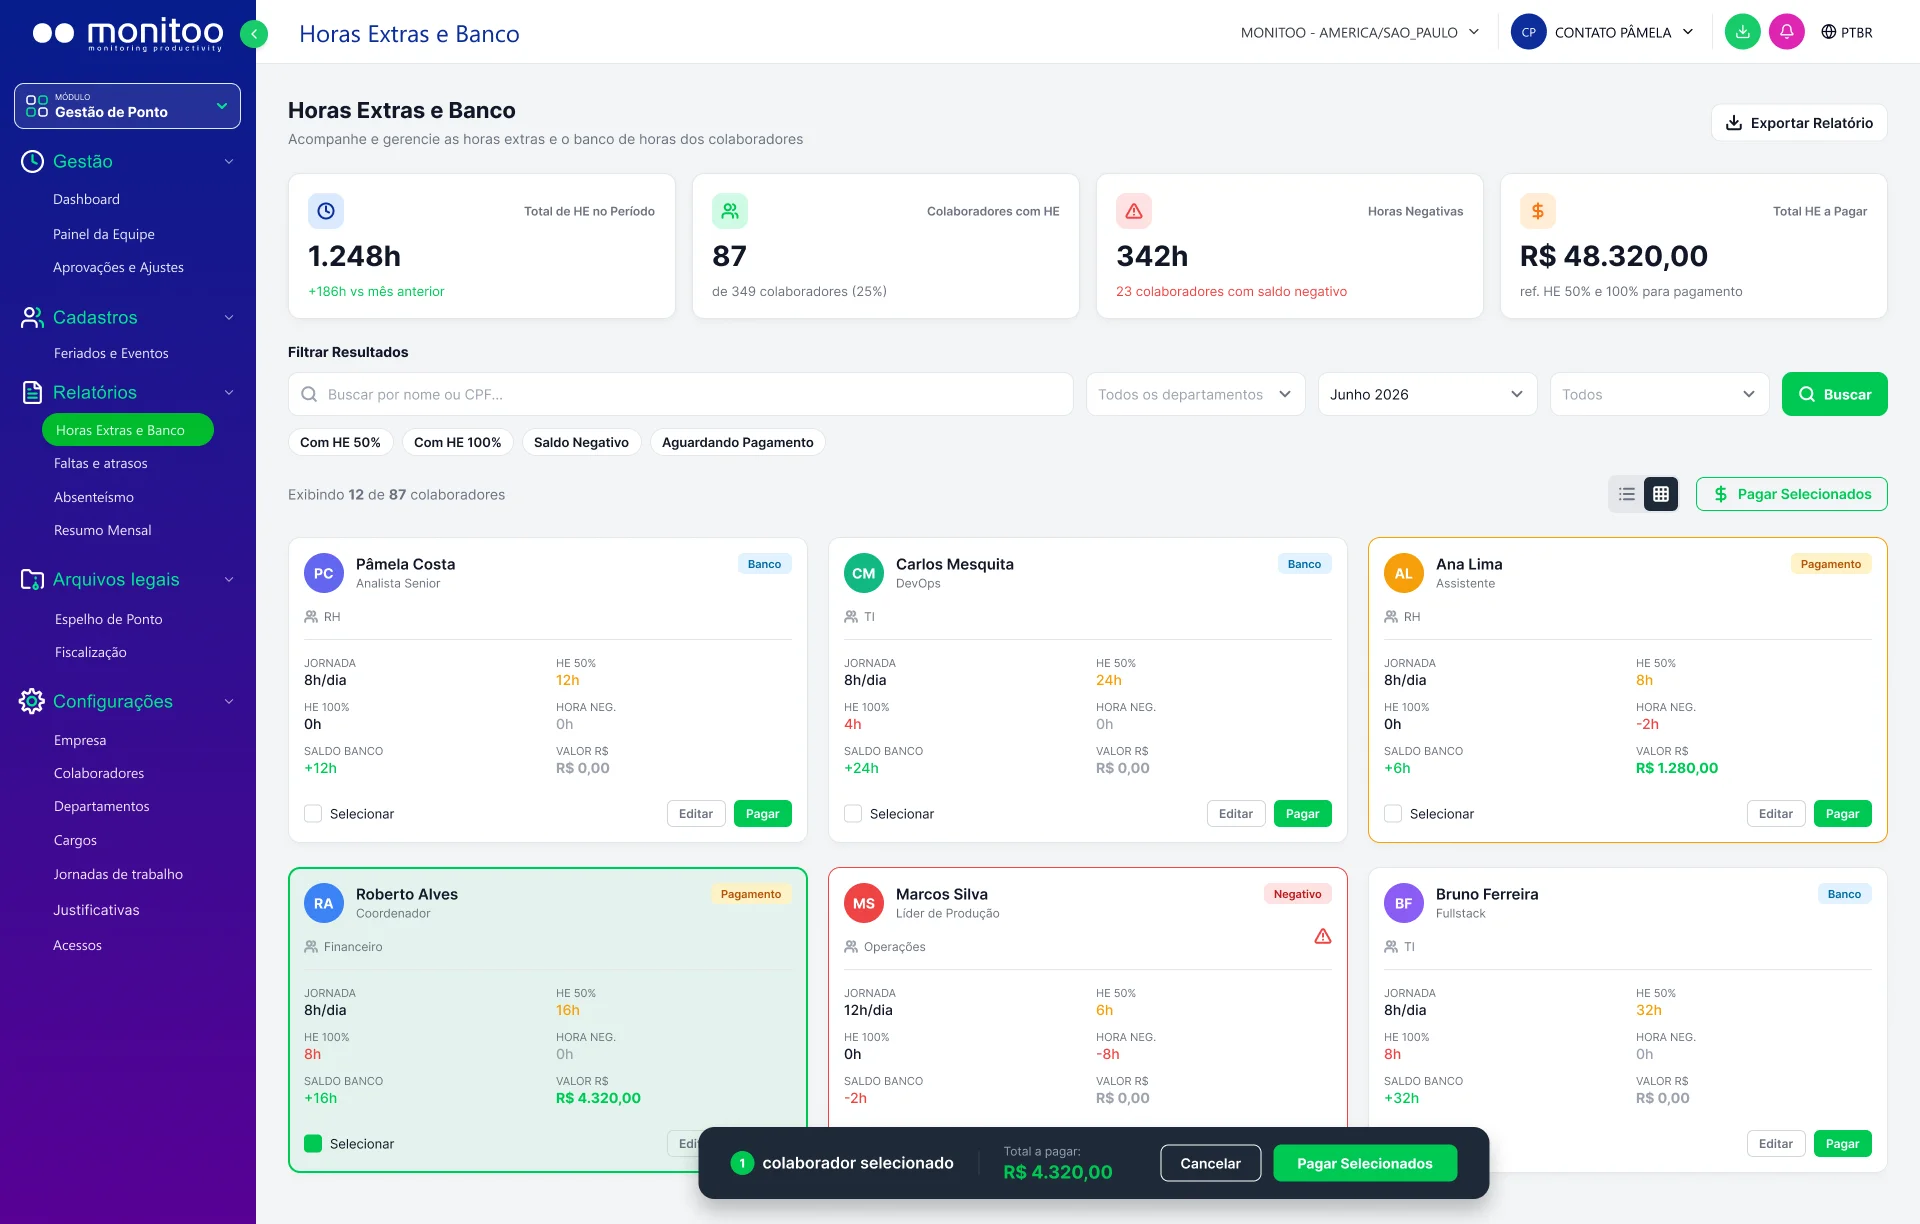Image resolution: width=1920 pixels, height=1224 pixels.
Task: Click the PTBR language globe icon
Action: (x=1828, y=32)
